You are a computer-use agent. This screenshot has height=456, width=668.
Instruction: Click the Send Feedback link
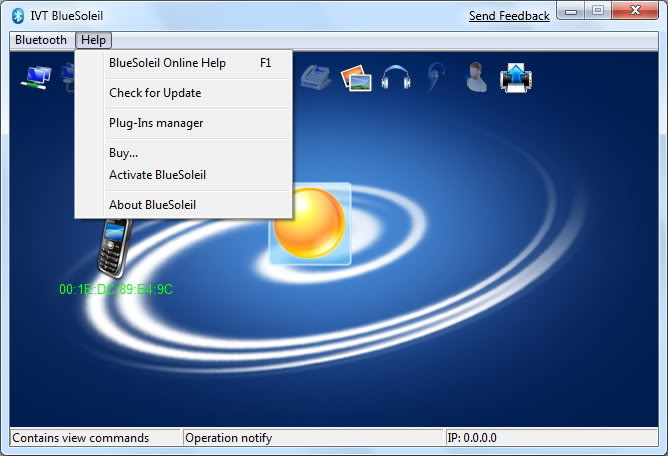509,16
